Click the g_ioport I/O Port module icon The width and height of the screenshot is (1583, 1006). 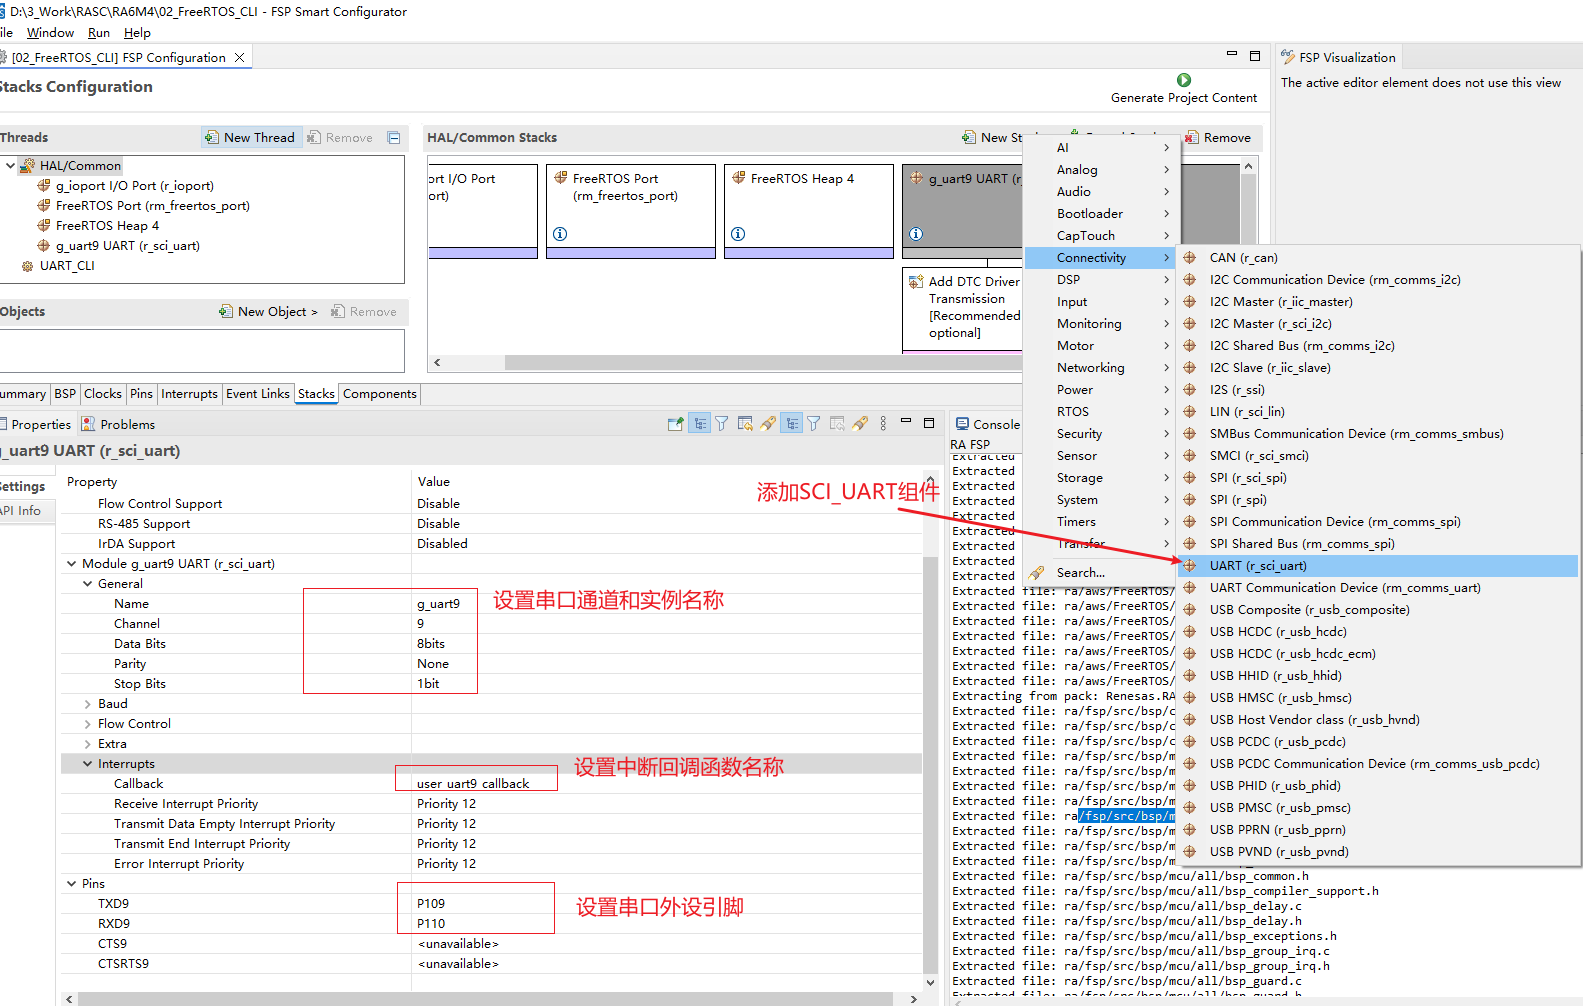coord(44,186)
